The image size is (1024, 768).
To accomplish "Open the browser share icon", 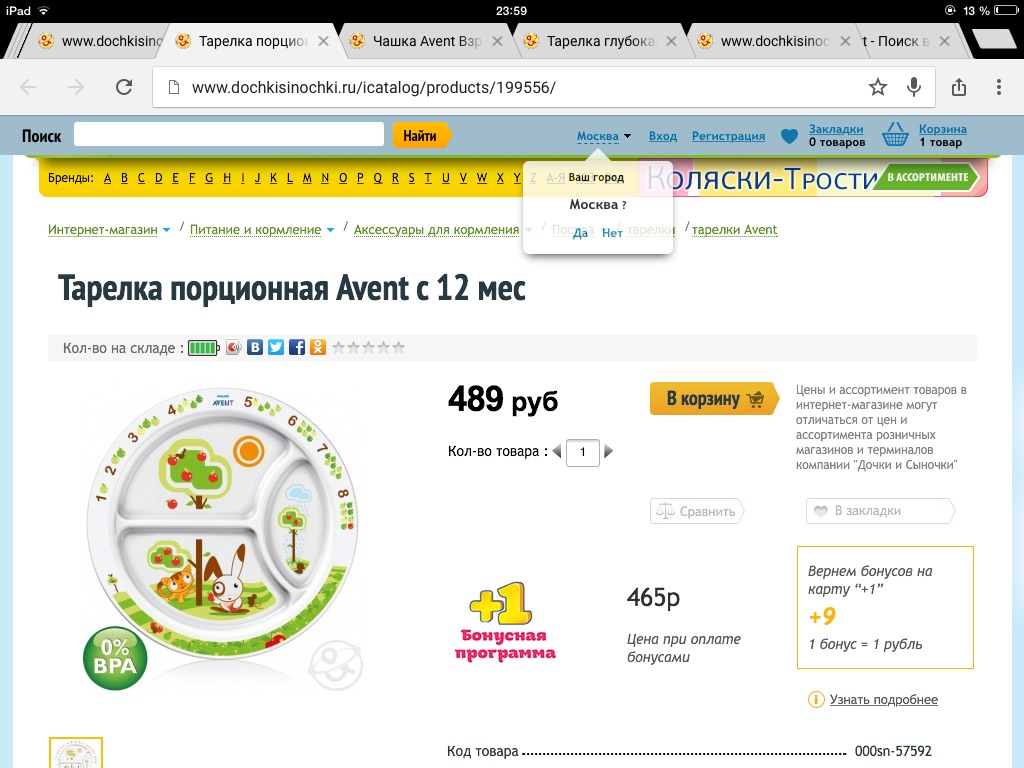I will click(x=959, y=87).
